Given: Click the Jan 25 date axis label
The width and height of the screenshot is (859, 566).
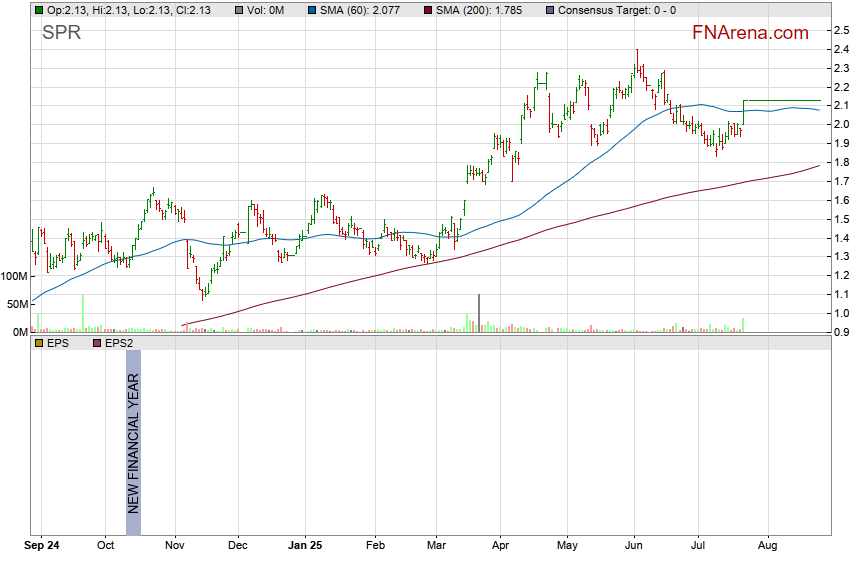Looking at the screenshot, I should pyautogui.click(x=306, y=547).
